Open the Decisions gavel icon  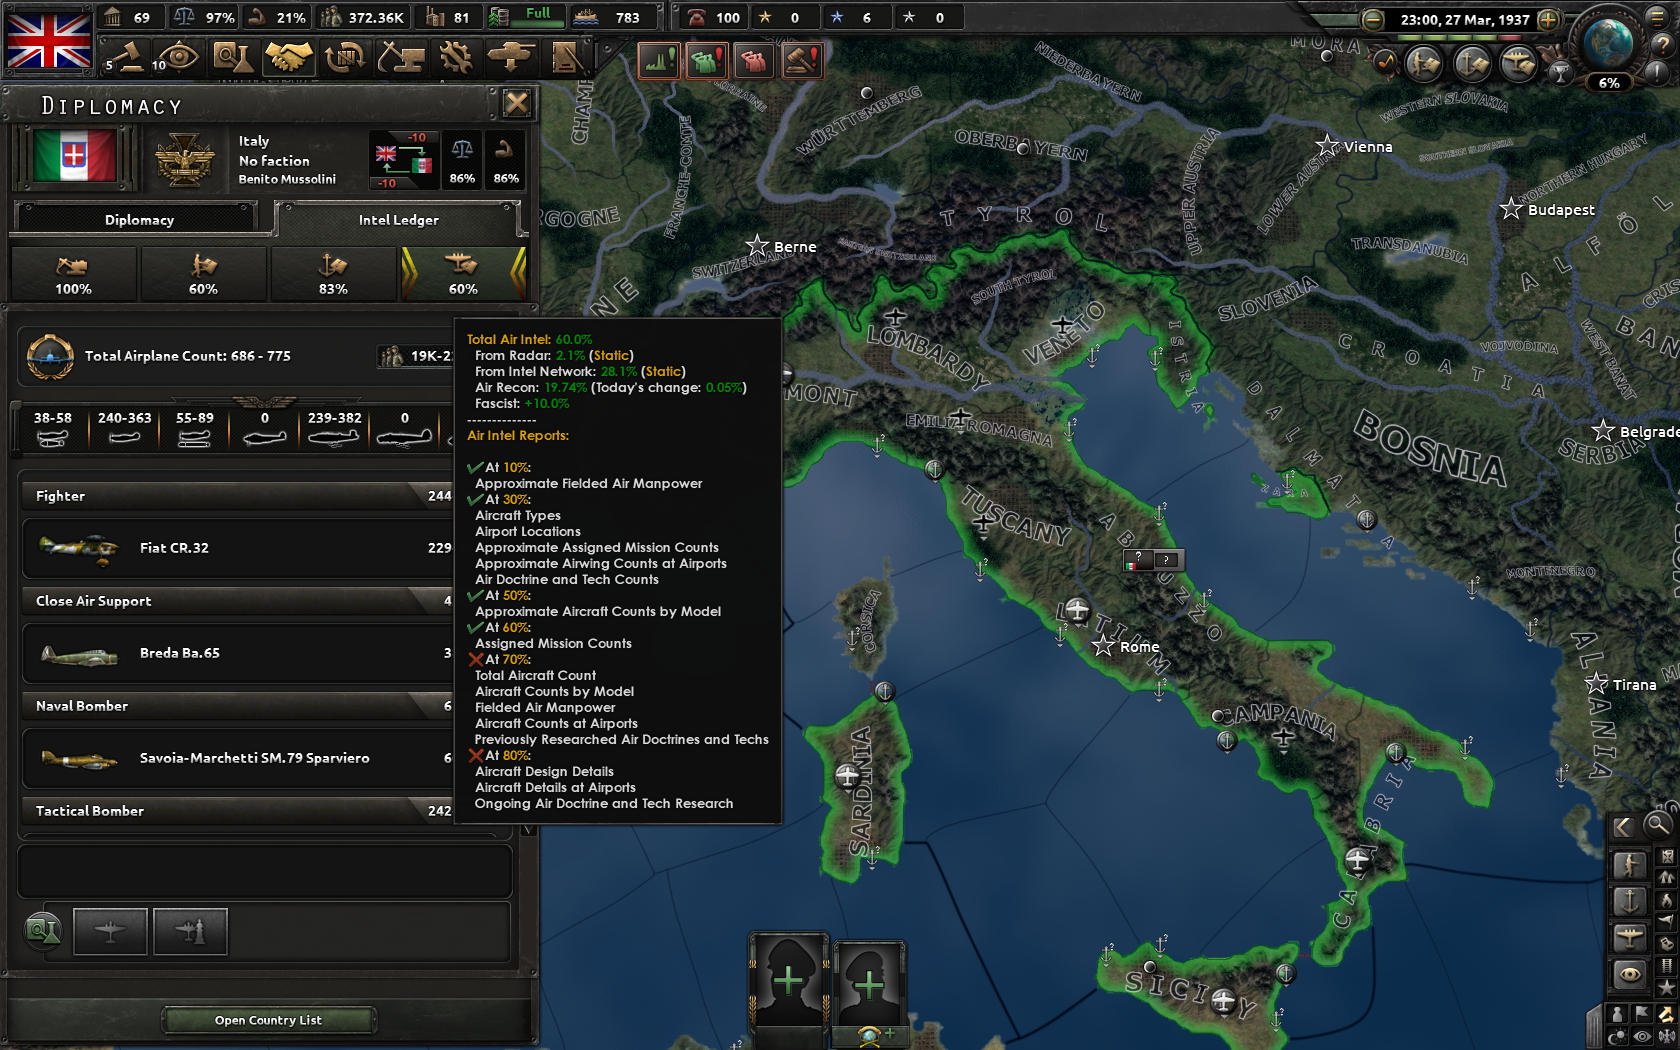pos(125,57)
